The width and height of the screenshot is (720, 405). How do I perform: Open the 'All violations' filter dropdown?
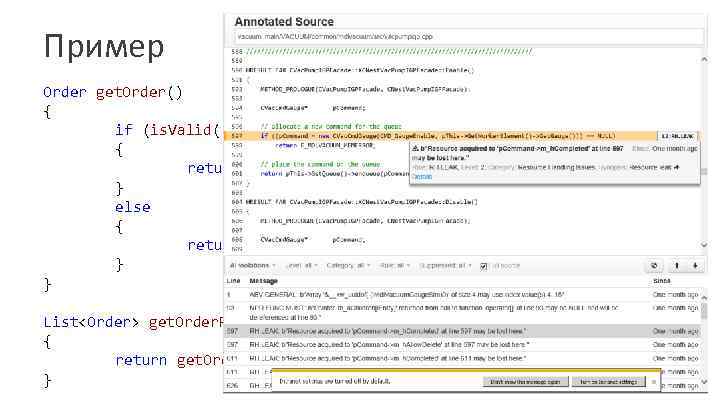[252, 265]
